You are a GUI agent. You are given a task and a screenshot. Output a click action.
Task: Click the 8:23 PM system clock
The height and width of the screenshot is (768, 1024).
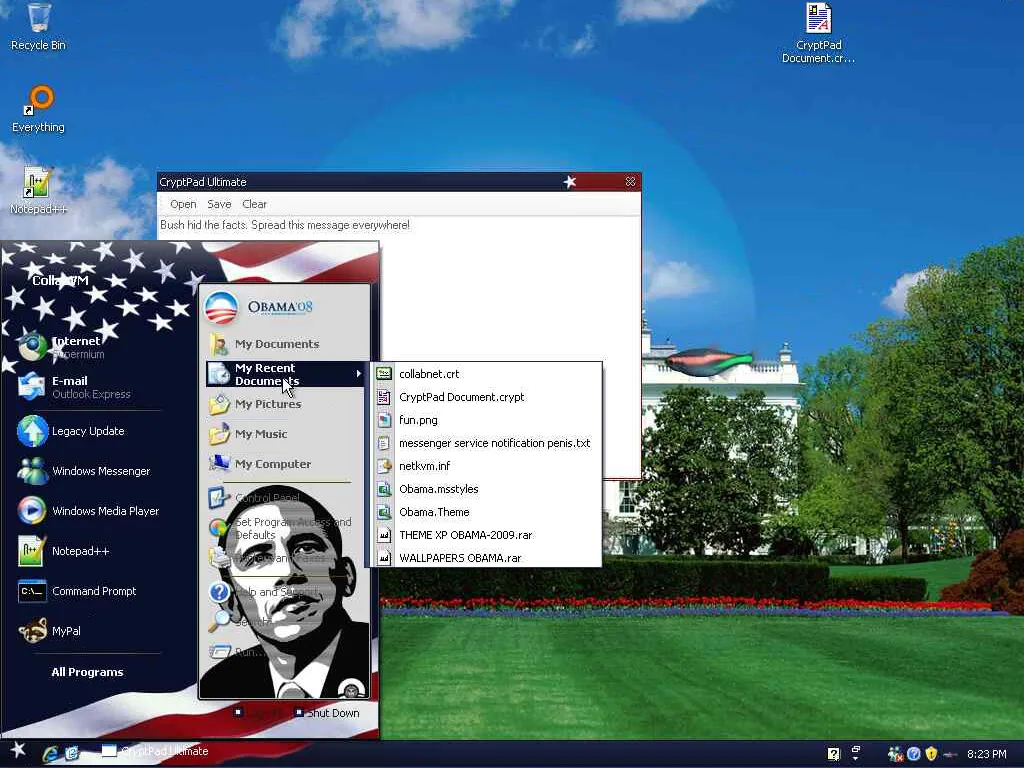tap(987, 754)
